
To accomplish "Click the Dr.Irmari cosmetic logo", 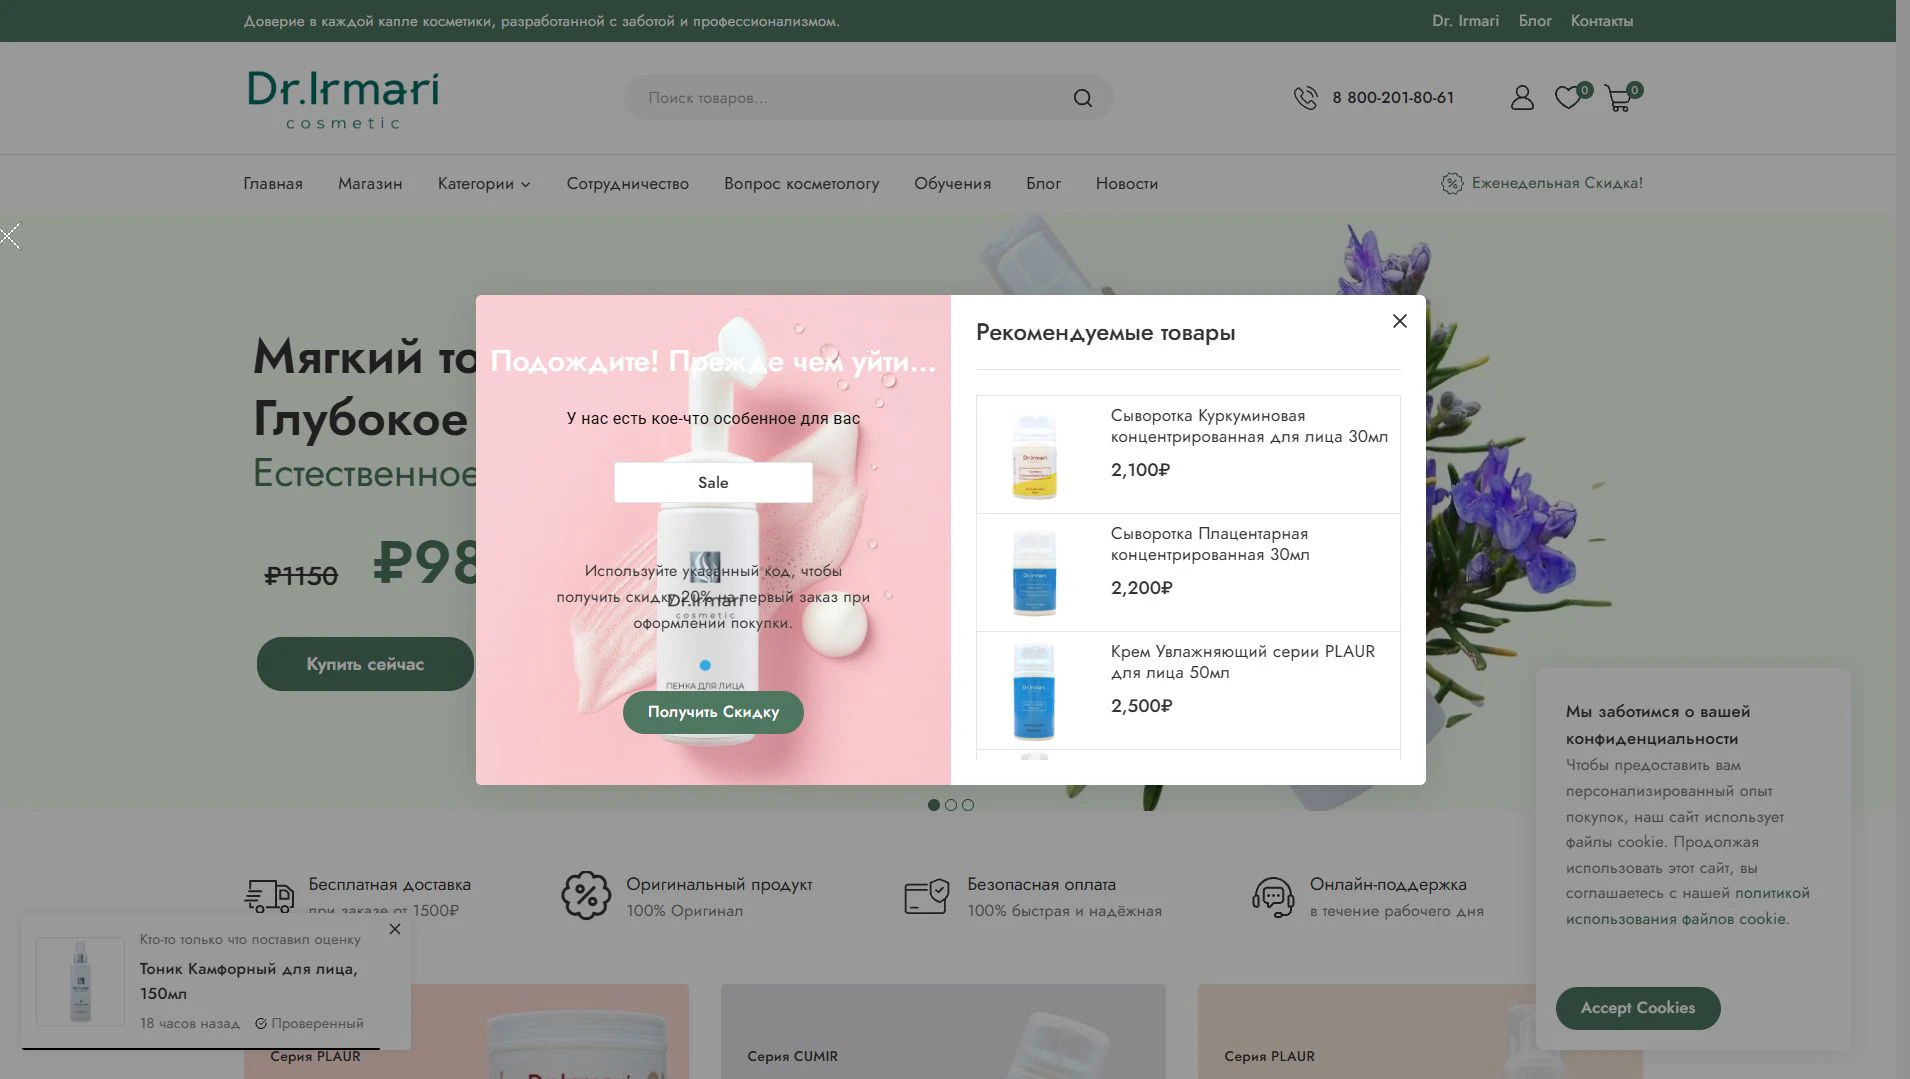I will click(343, 99).
